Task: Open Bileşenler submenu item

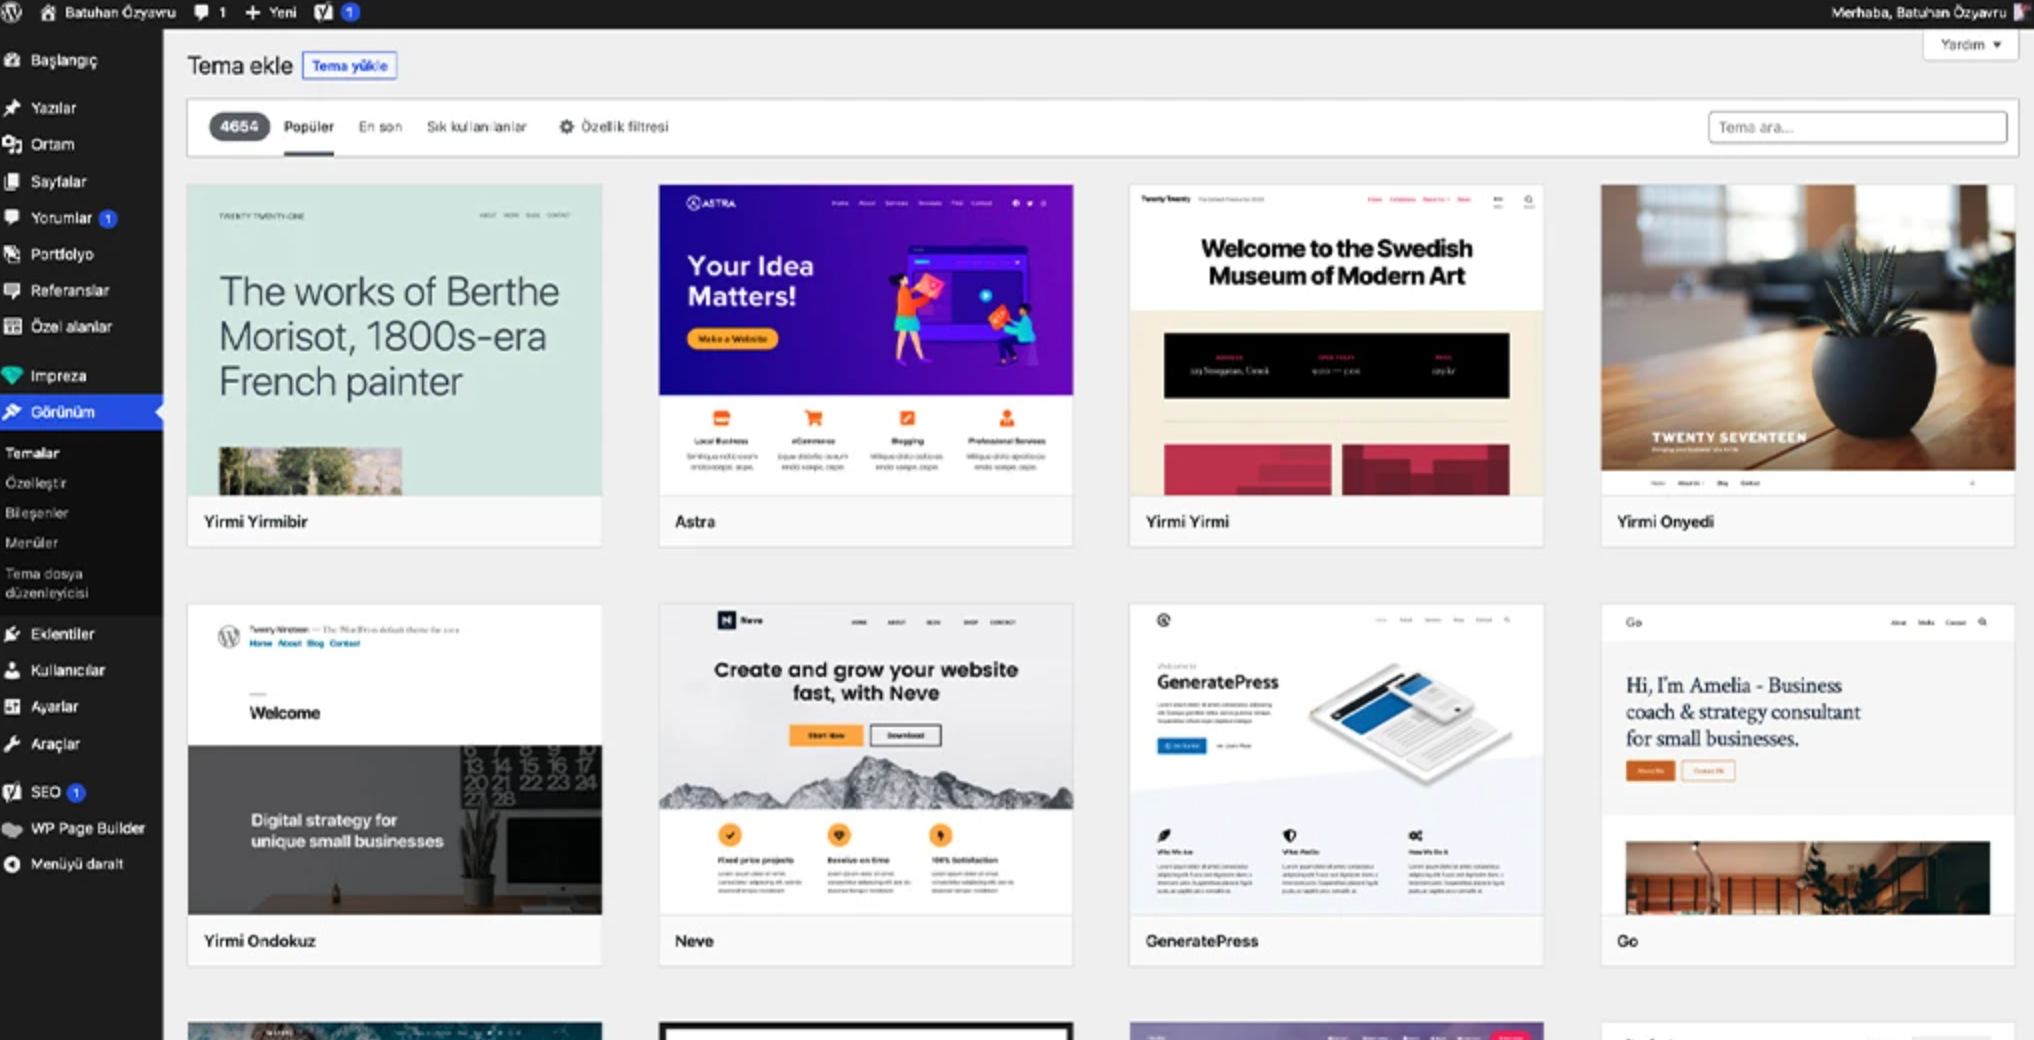Action: (37, 513)
